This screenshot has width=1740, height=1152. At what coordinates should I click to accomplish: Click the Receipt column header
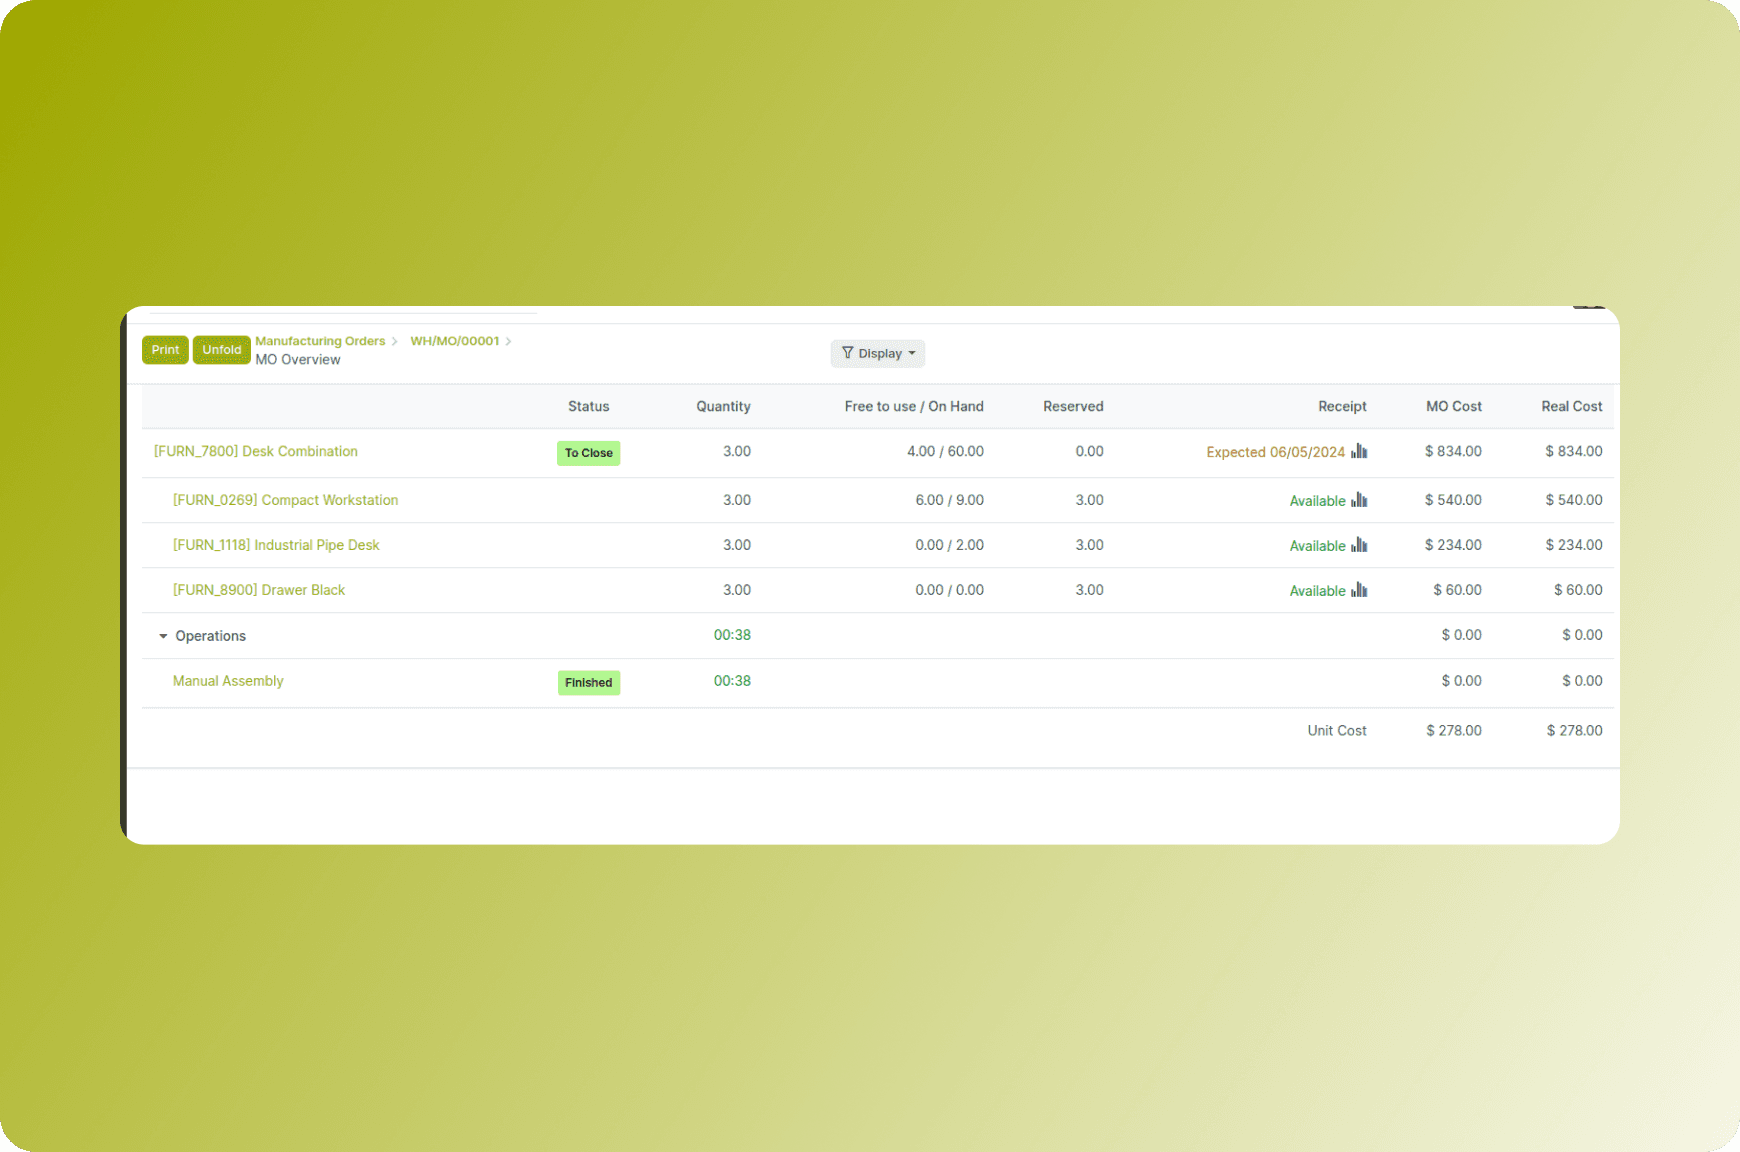(x=1342, y=406)
